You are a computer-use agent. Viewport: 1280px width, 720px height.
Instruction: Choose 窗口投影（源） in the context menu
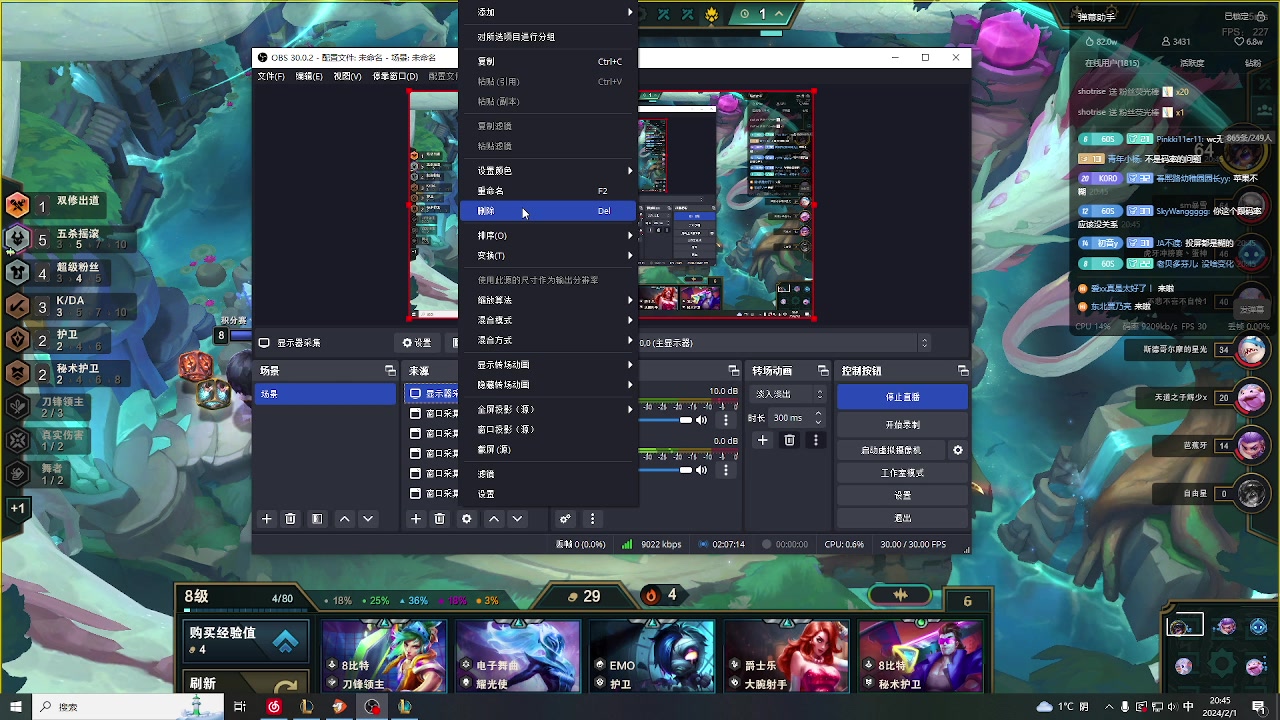coord(549,430)
